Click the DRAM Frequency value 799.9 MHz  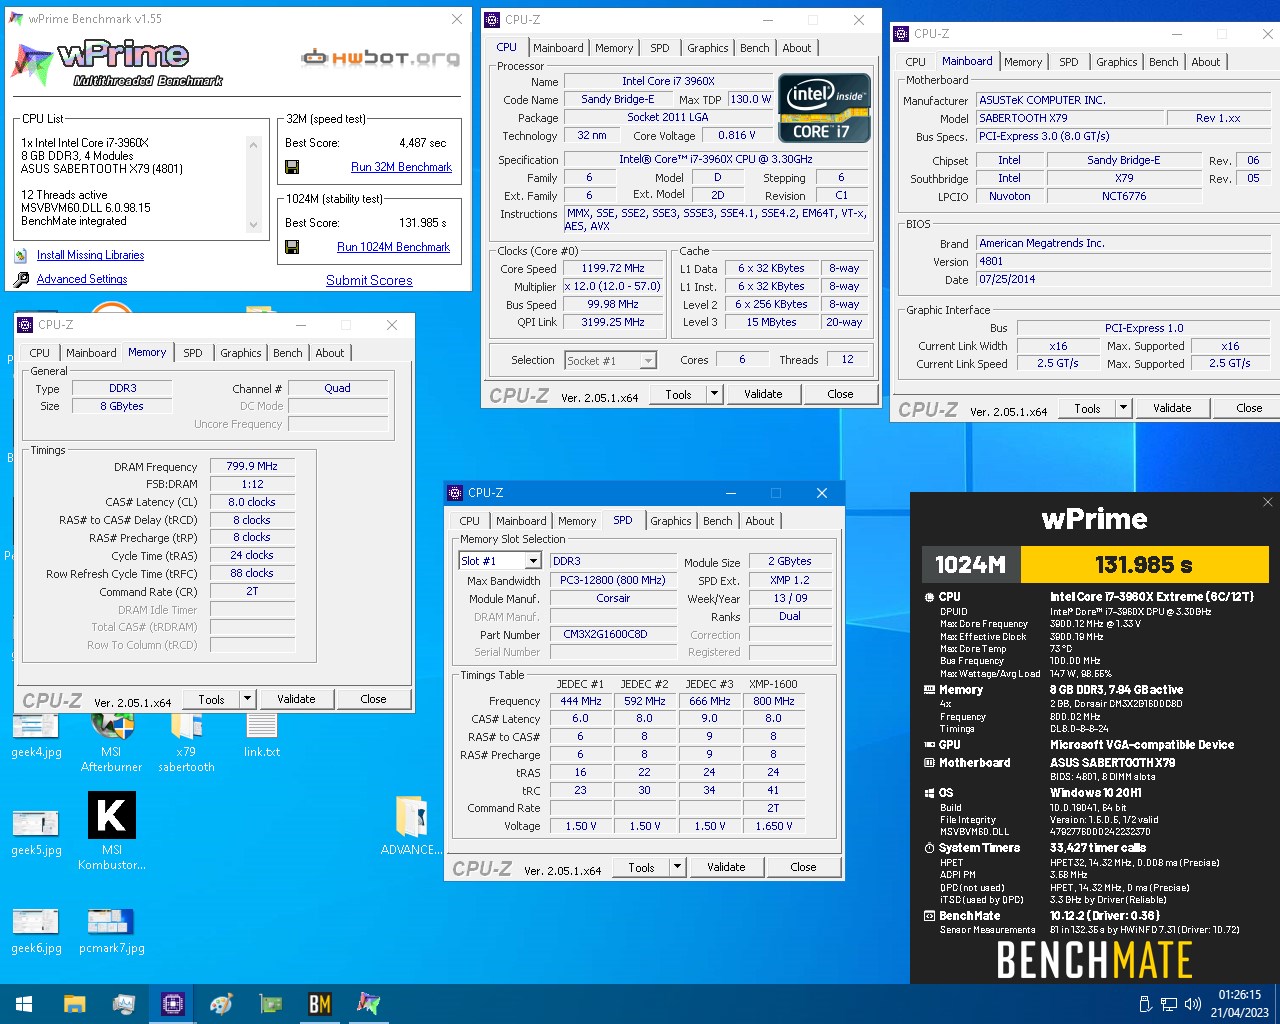(x=252, y=466)
